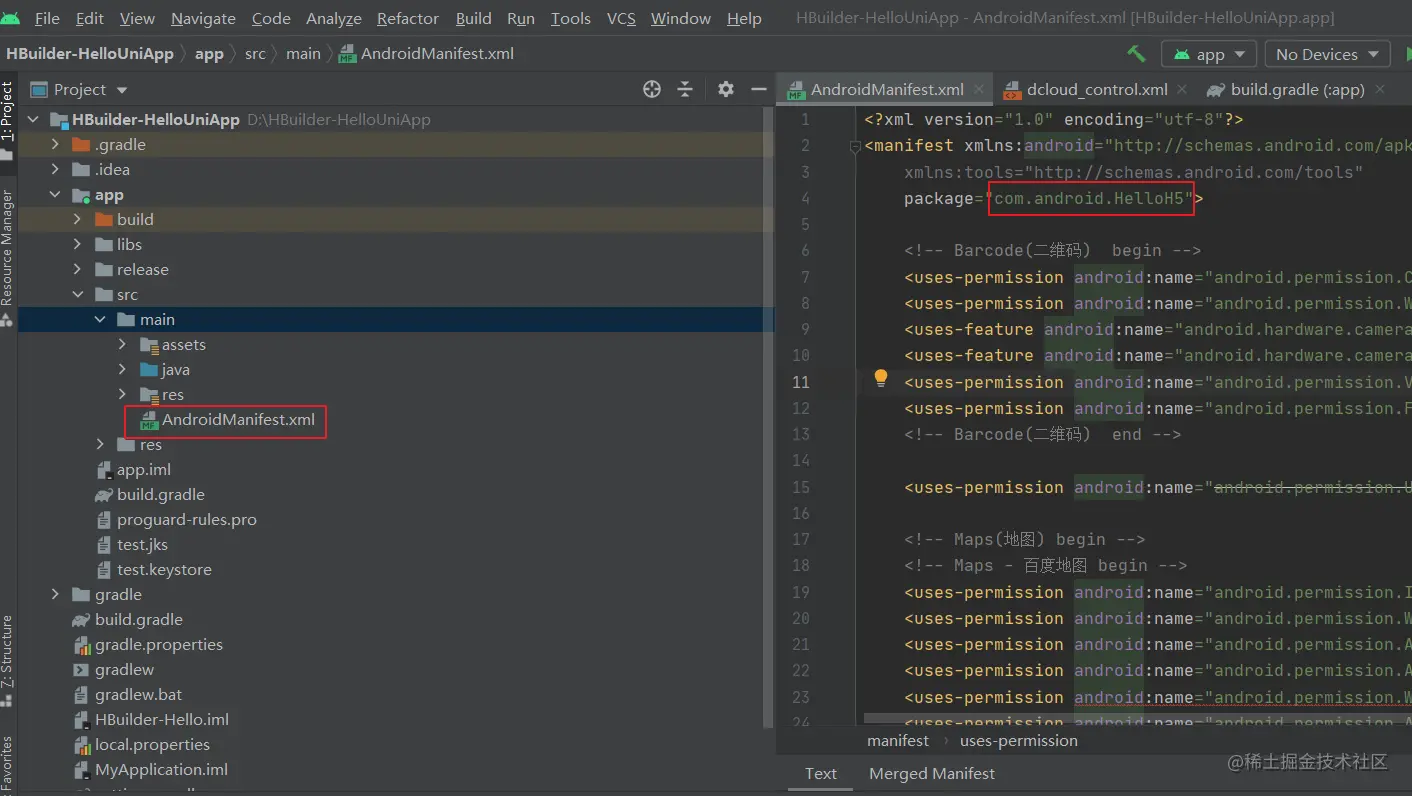Expand the assets folder in tree
This screenshot has width=1412, height=796.
(x=123, y=345)
